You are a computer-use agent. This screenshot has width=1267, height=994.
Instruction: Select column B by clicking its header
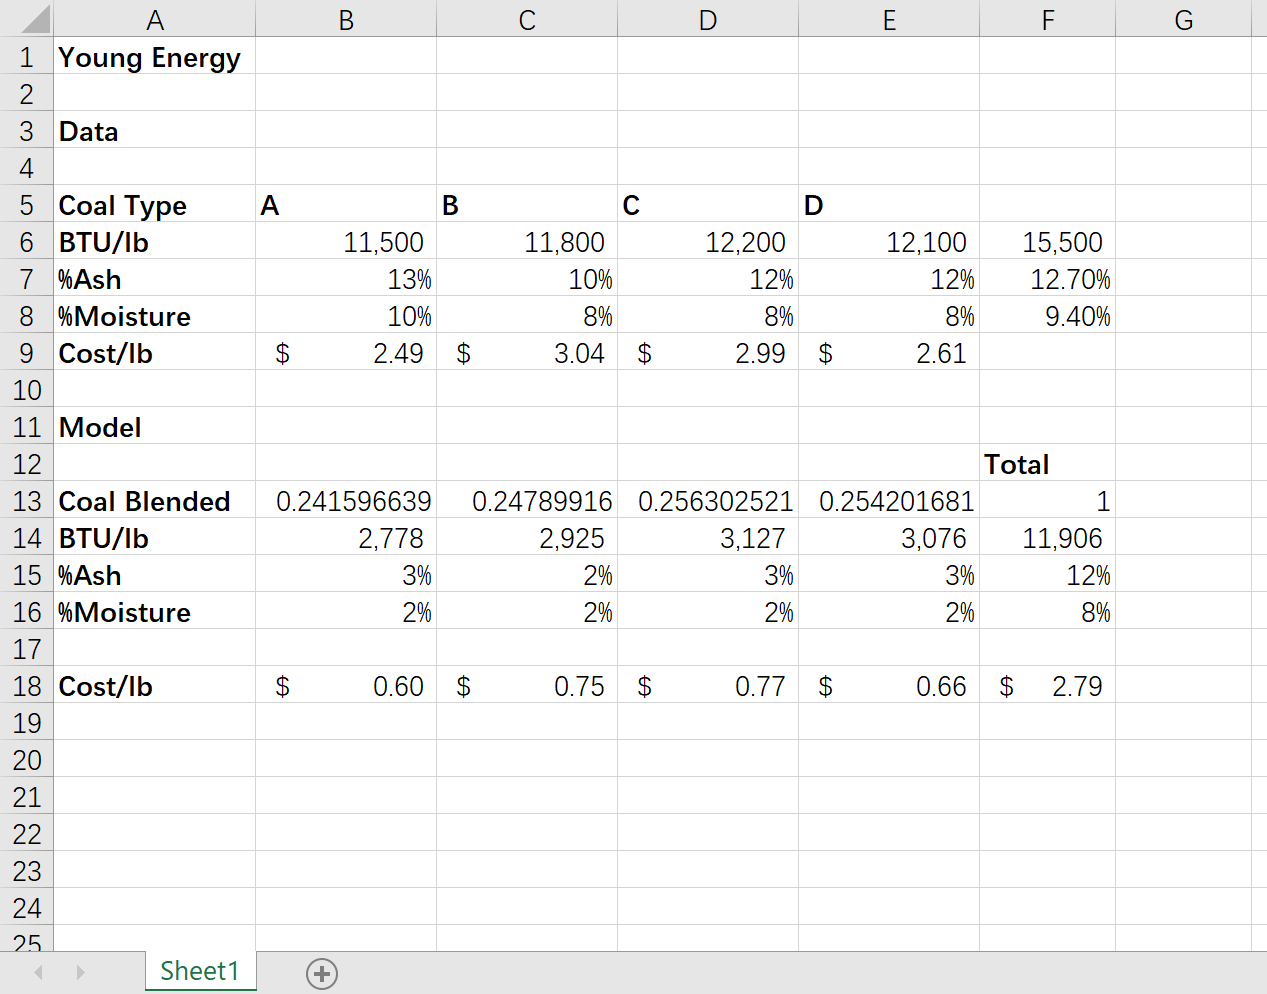pyautogui.click(x=345, y=19)
